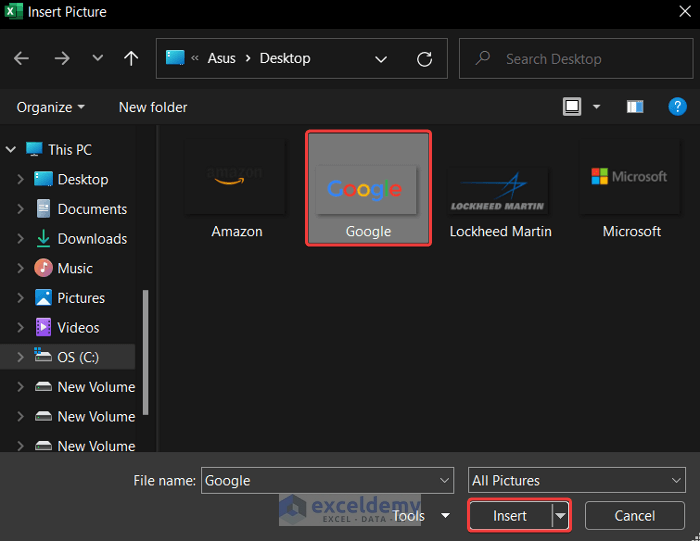Screen dimensions: 700x541
Task: Select the Microsoft image file
Action: pos(631,190)
